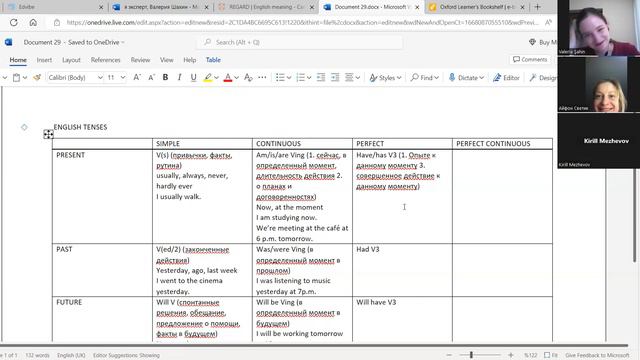Image resolution: width=640 pixels, height=360 pixels.
Task: Apply bulleted list
Action: 280,78
